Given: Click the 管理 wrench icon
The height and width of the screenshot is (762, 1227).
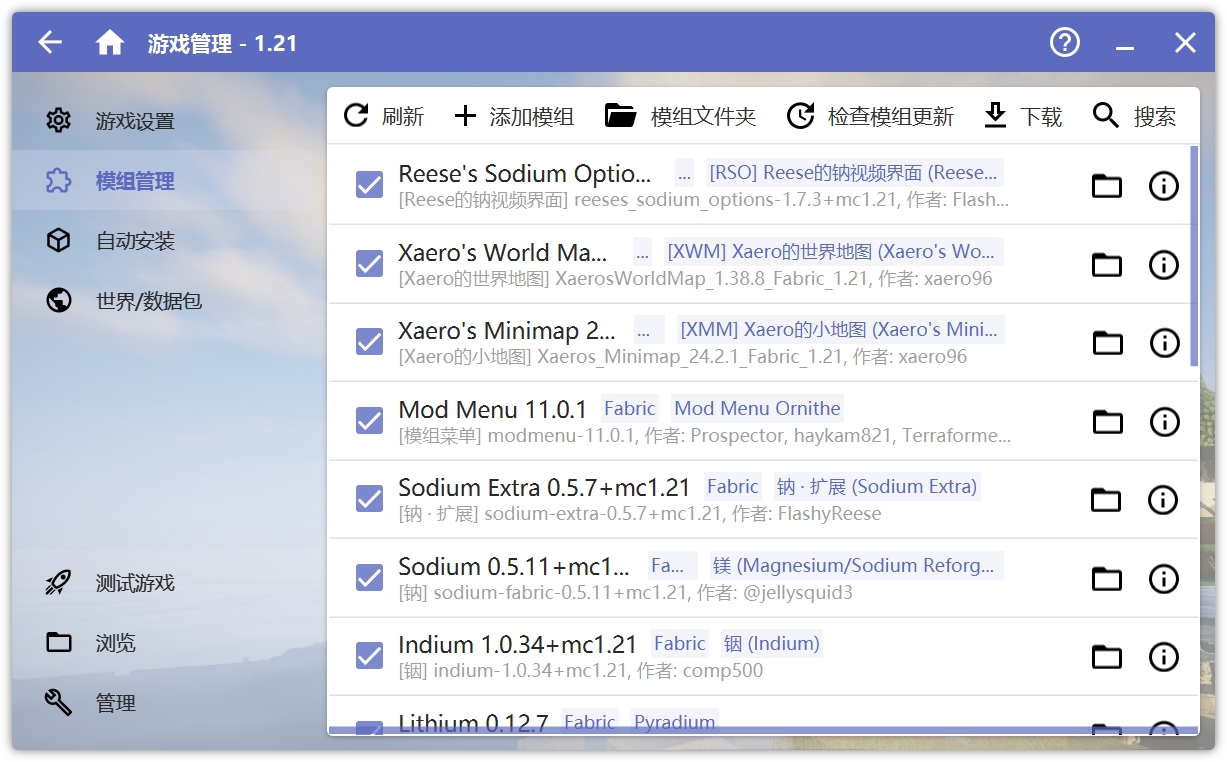Looking at the screenshot, I should click(59, 703).
